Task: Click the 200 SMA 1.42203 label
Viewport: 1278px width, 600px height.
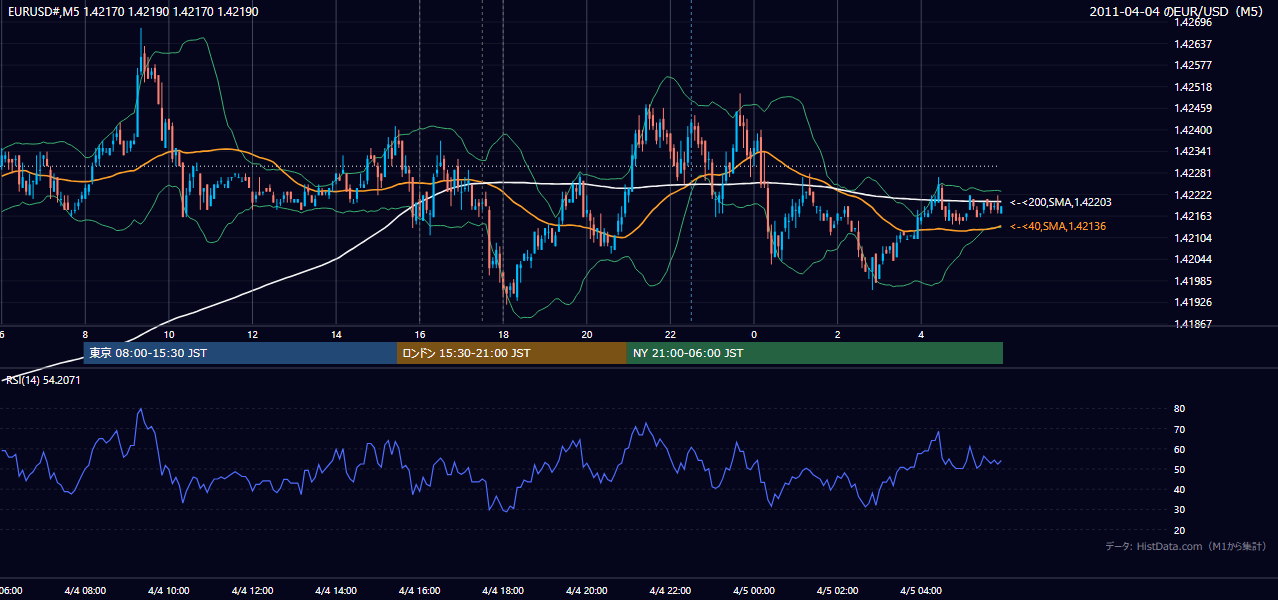Action: pyautogui.click(x=1060, y=202)
